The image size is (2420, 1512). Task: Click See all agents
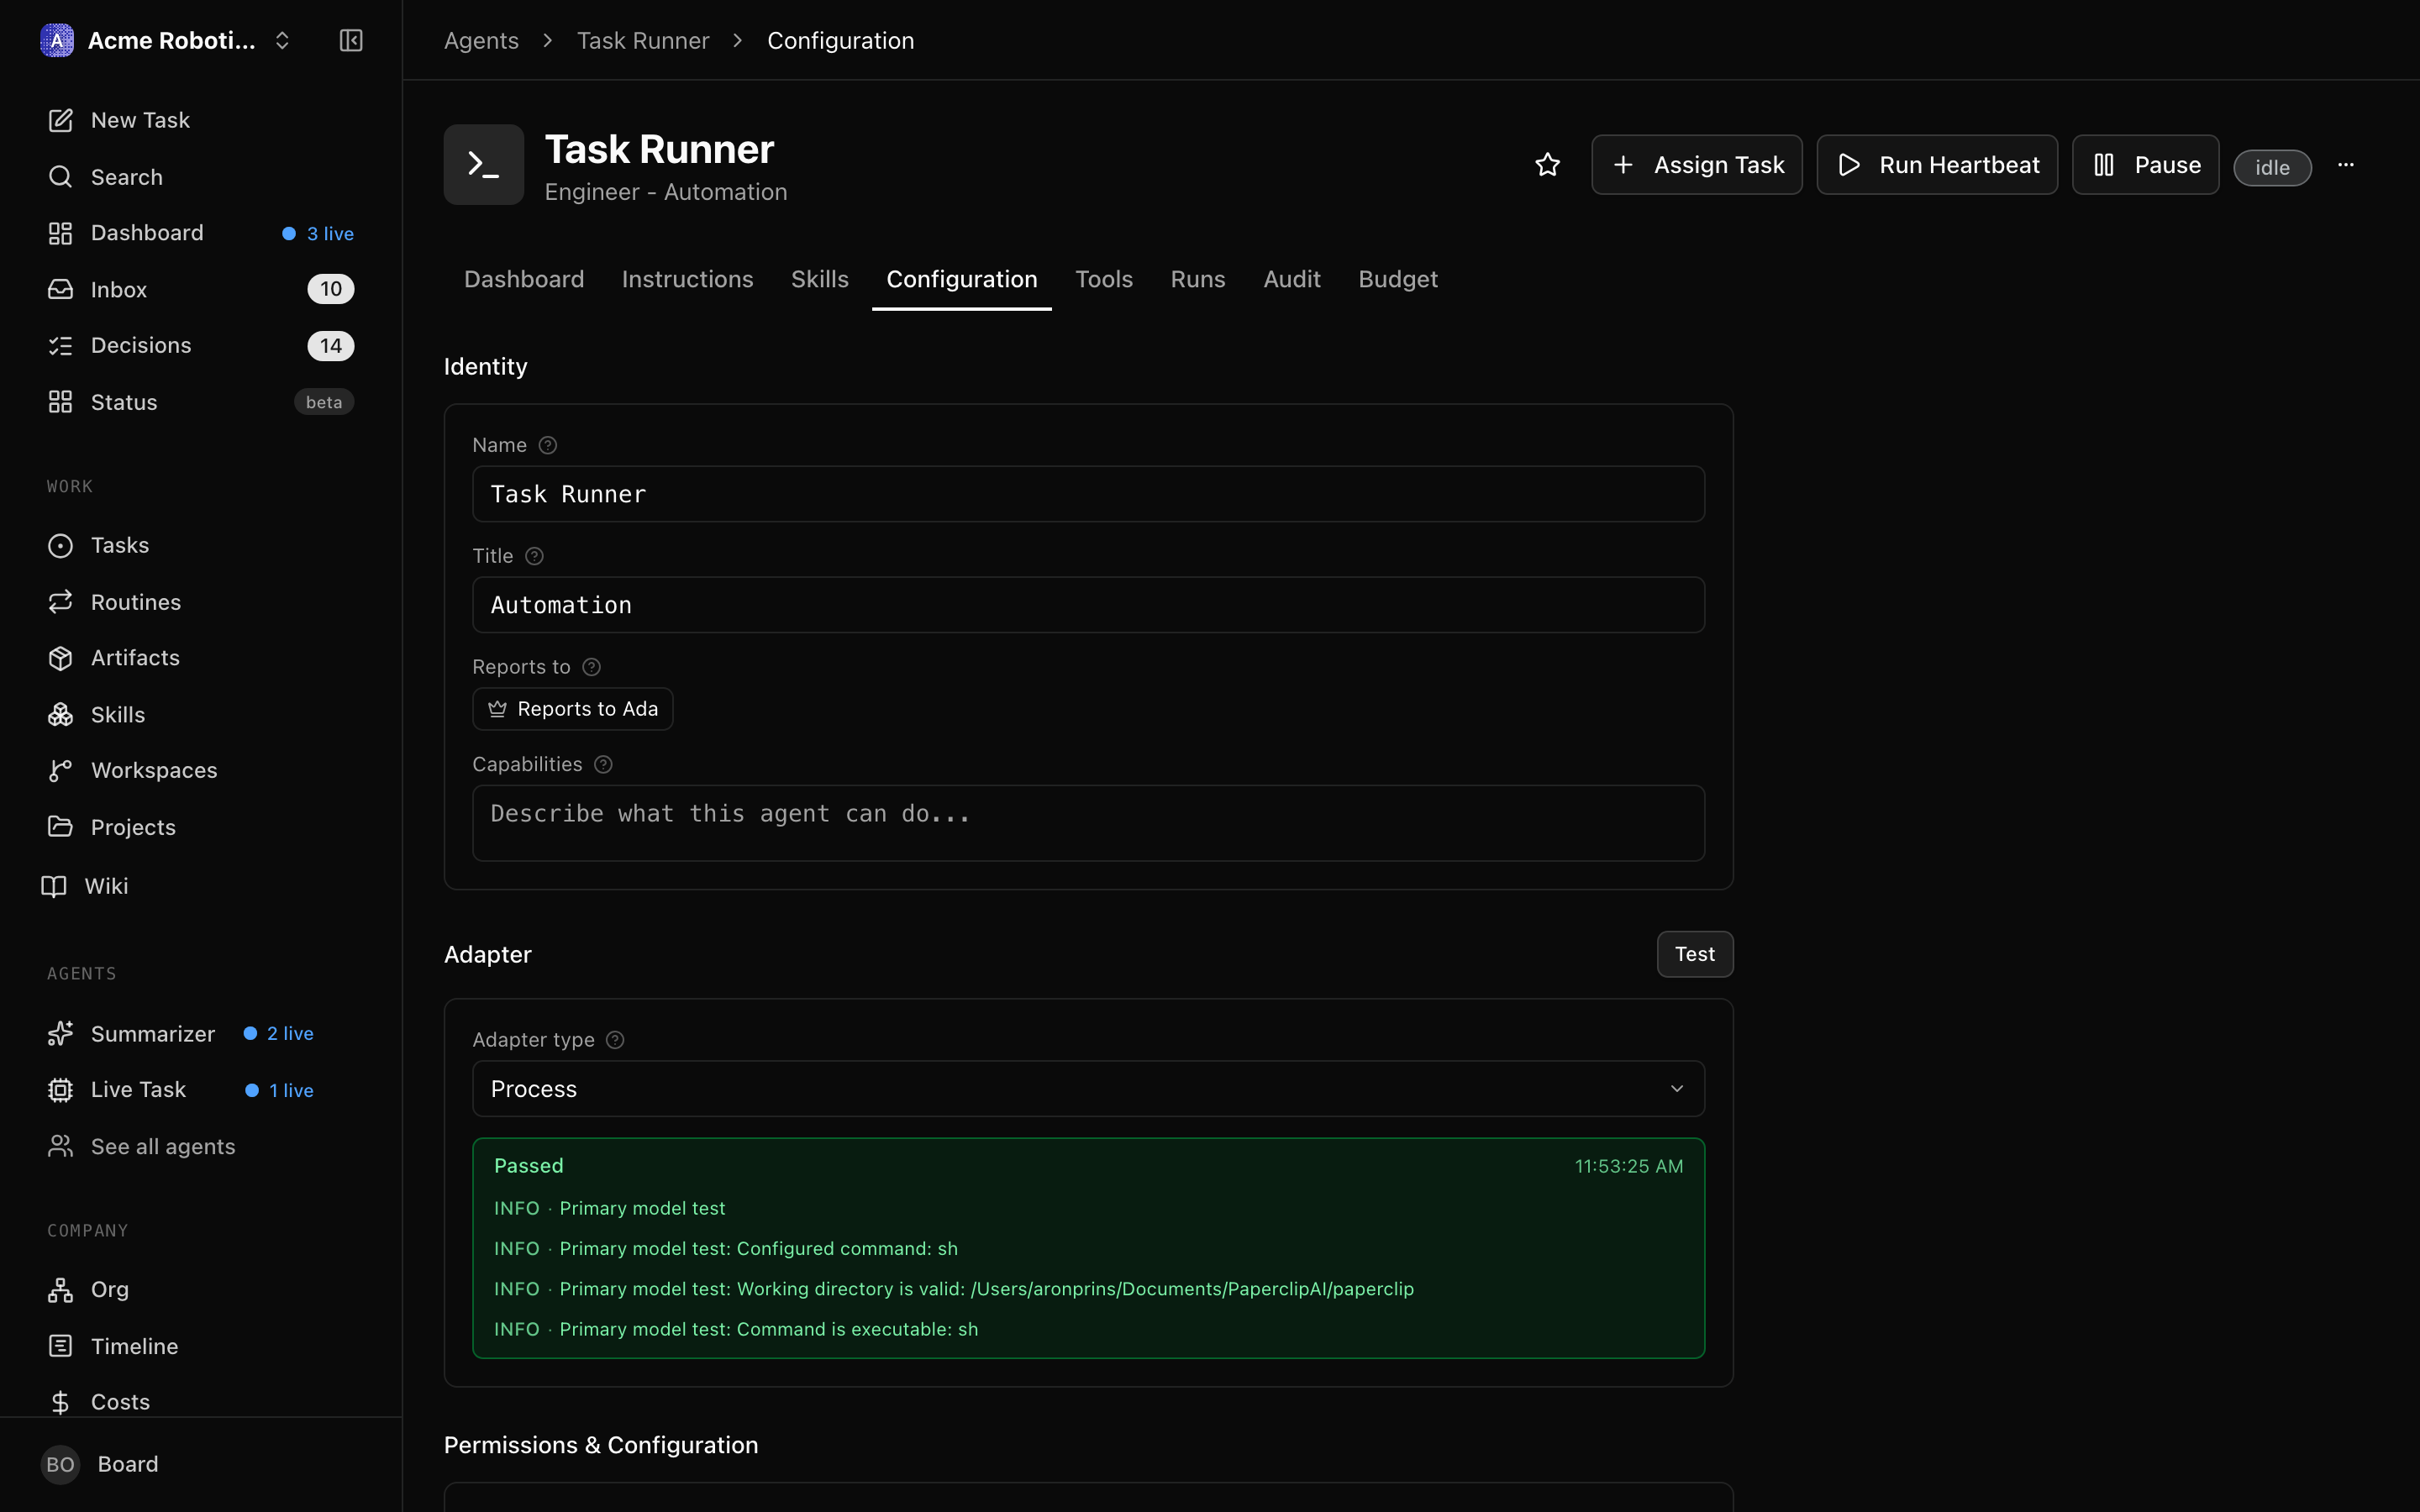(200, 1146)
